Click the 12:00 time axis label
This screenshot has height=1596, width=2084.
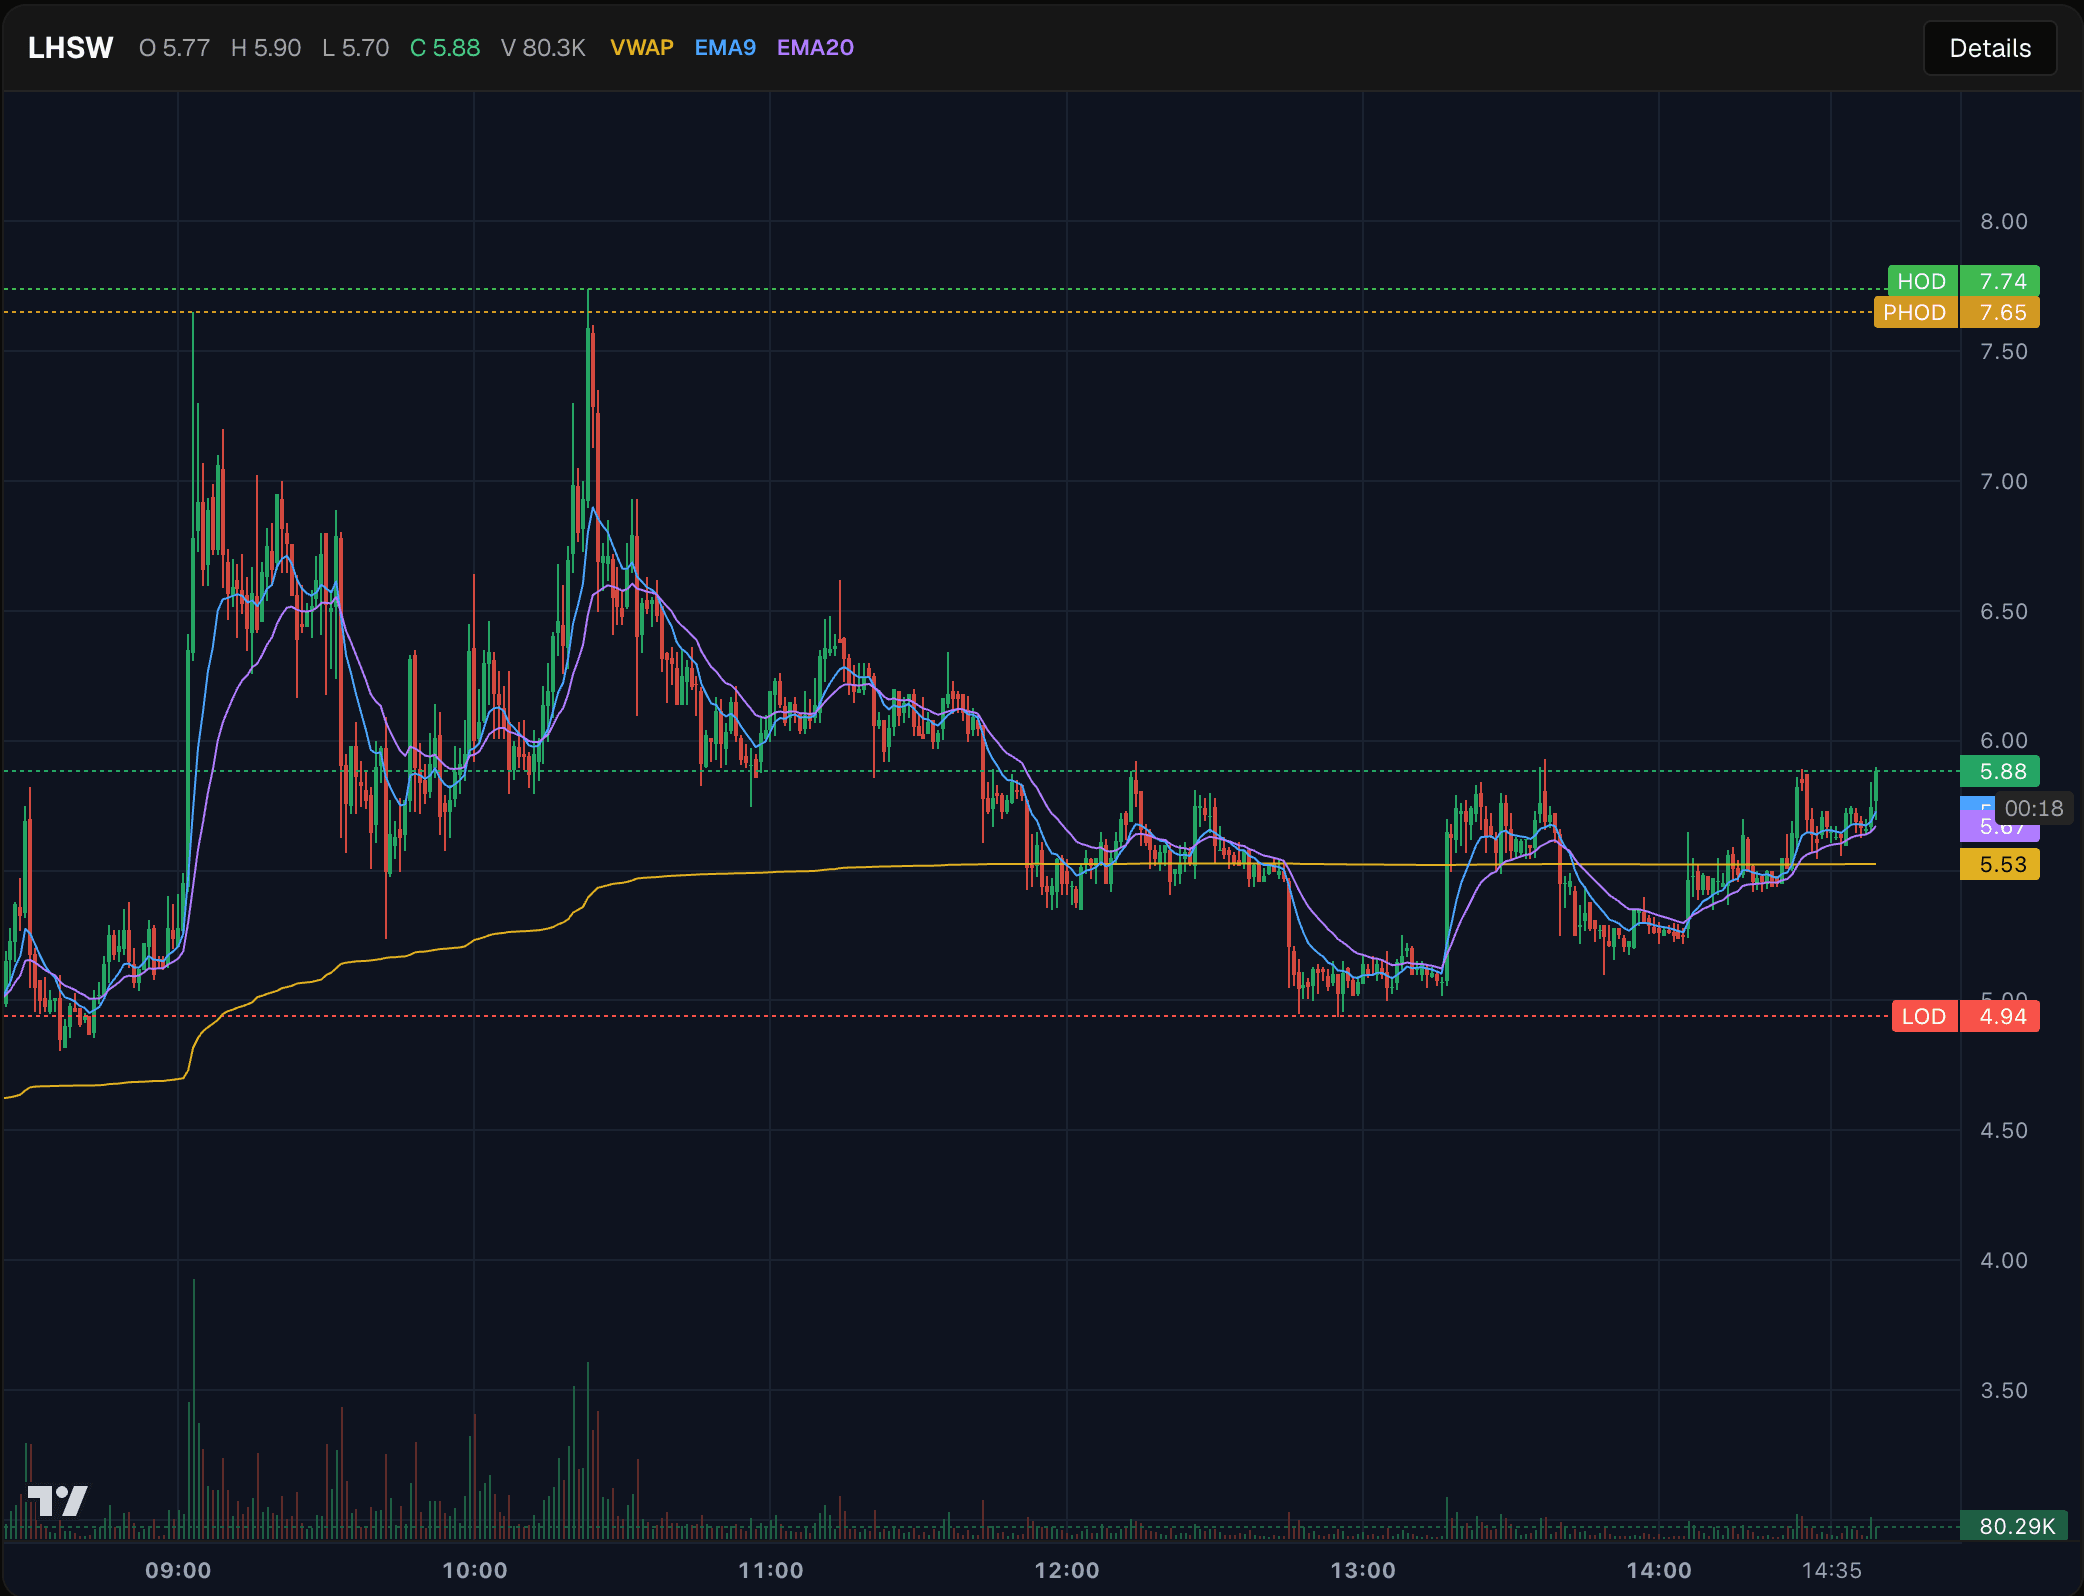(1067, 1570)
